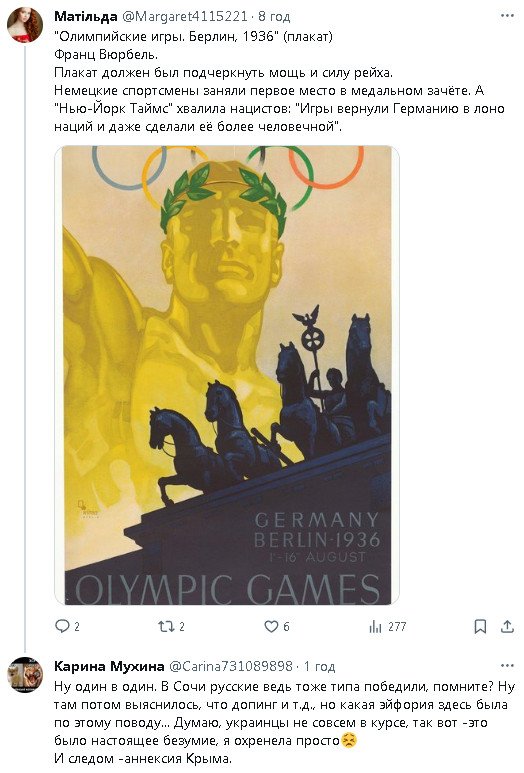524x773 pixels.
Task: Click the handle @Margaret4115221
Action: pos(184,16)
